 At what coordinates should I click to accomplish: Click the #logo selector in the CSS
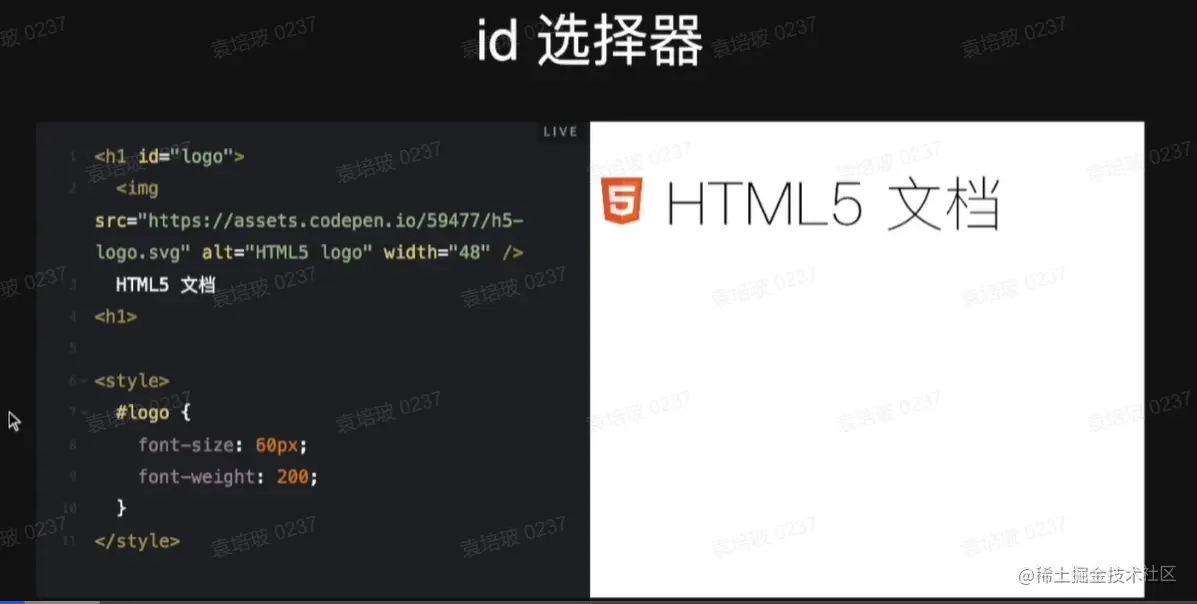142,412
